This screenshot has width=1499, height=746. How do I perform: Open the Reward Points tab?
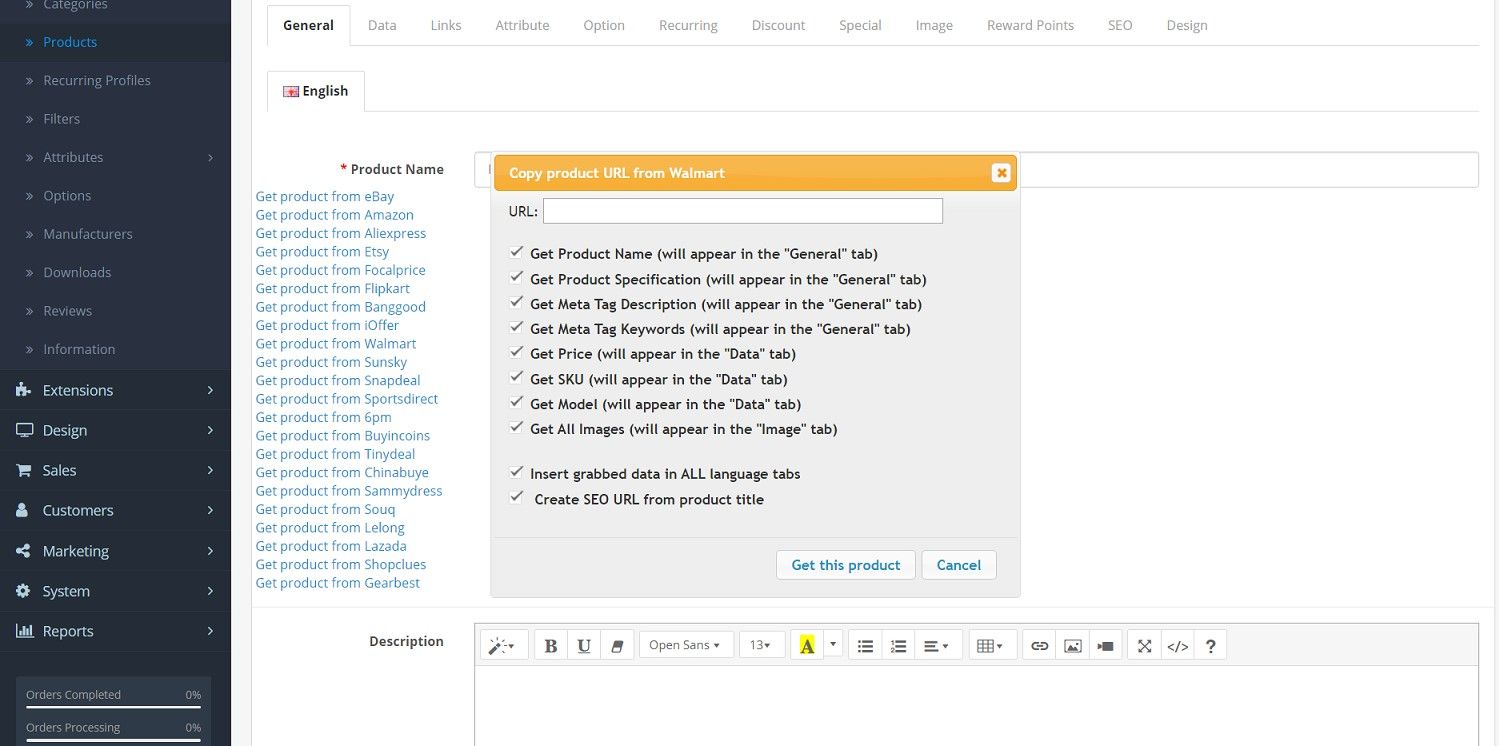click(1030, 25)
